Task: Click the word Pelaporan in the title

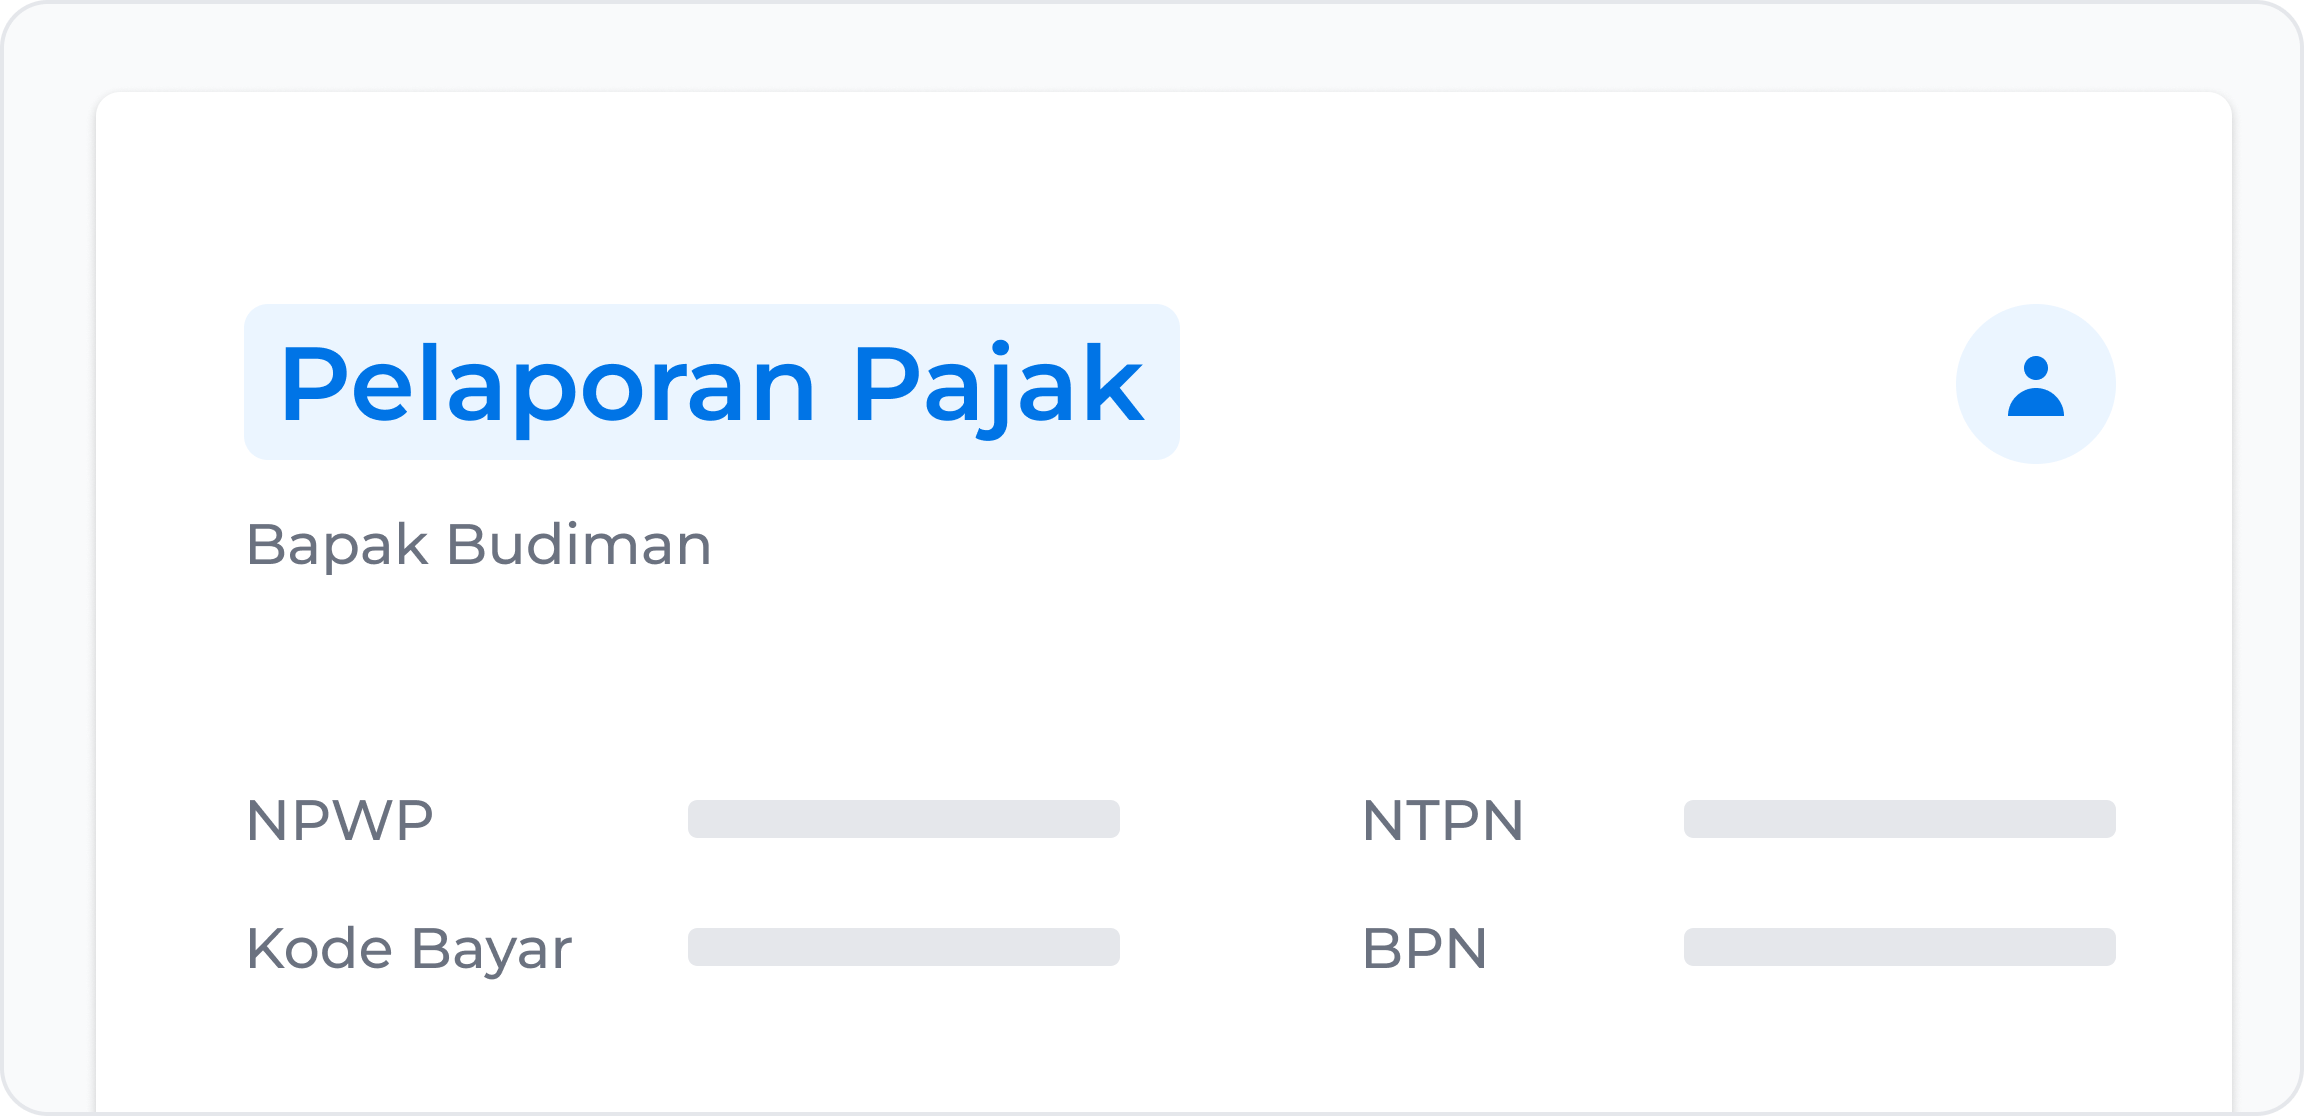Action: (x=548, y=388)
